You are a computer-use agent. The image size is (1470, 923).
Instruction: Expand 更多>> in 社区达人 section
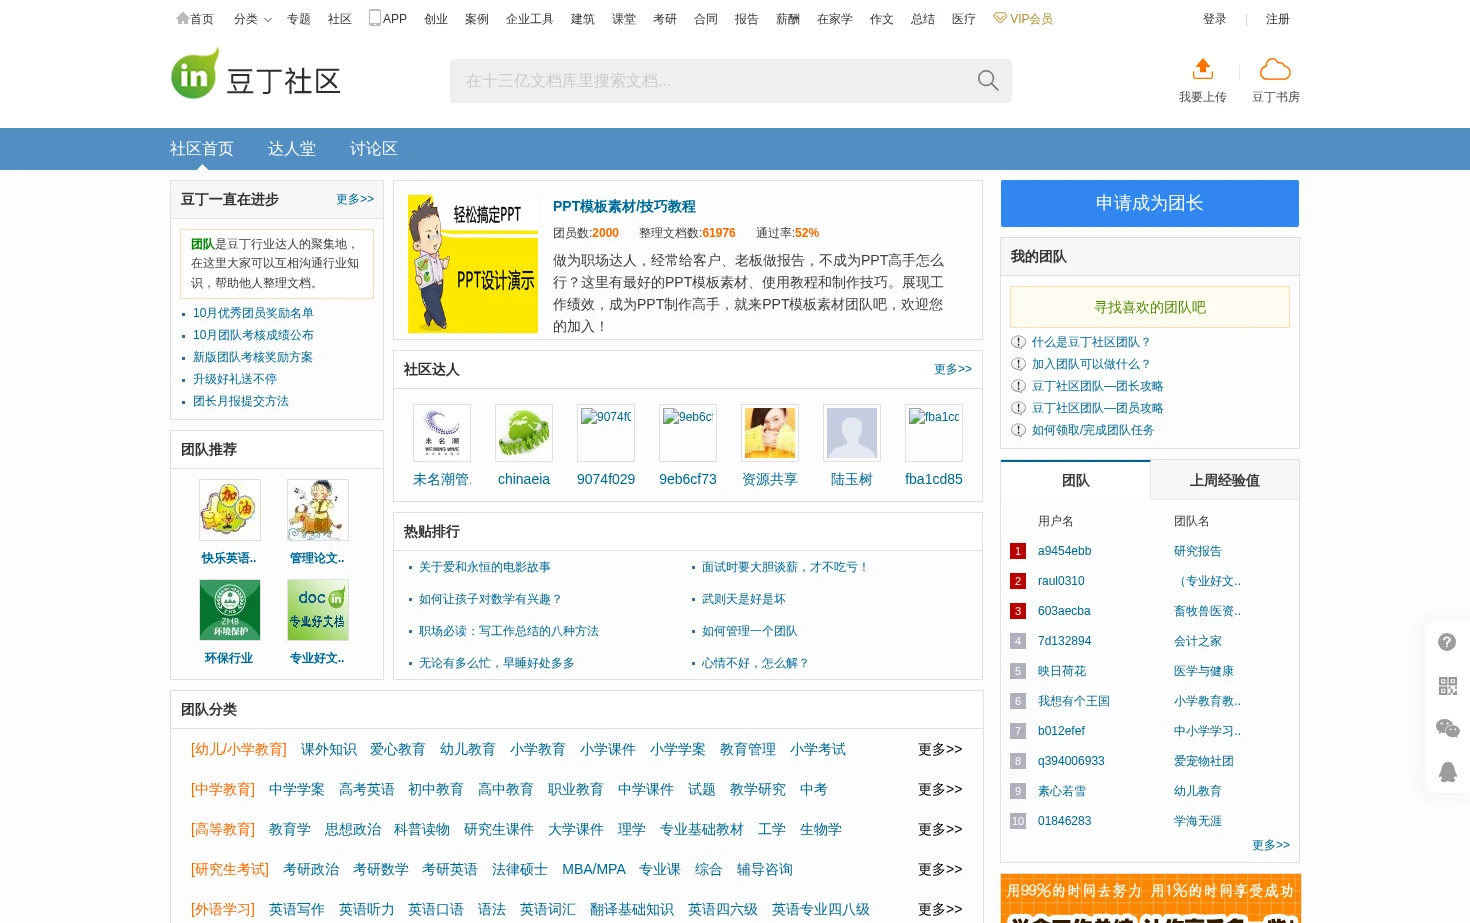click(953, 369)
